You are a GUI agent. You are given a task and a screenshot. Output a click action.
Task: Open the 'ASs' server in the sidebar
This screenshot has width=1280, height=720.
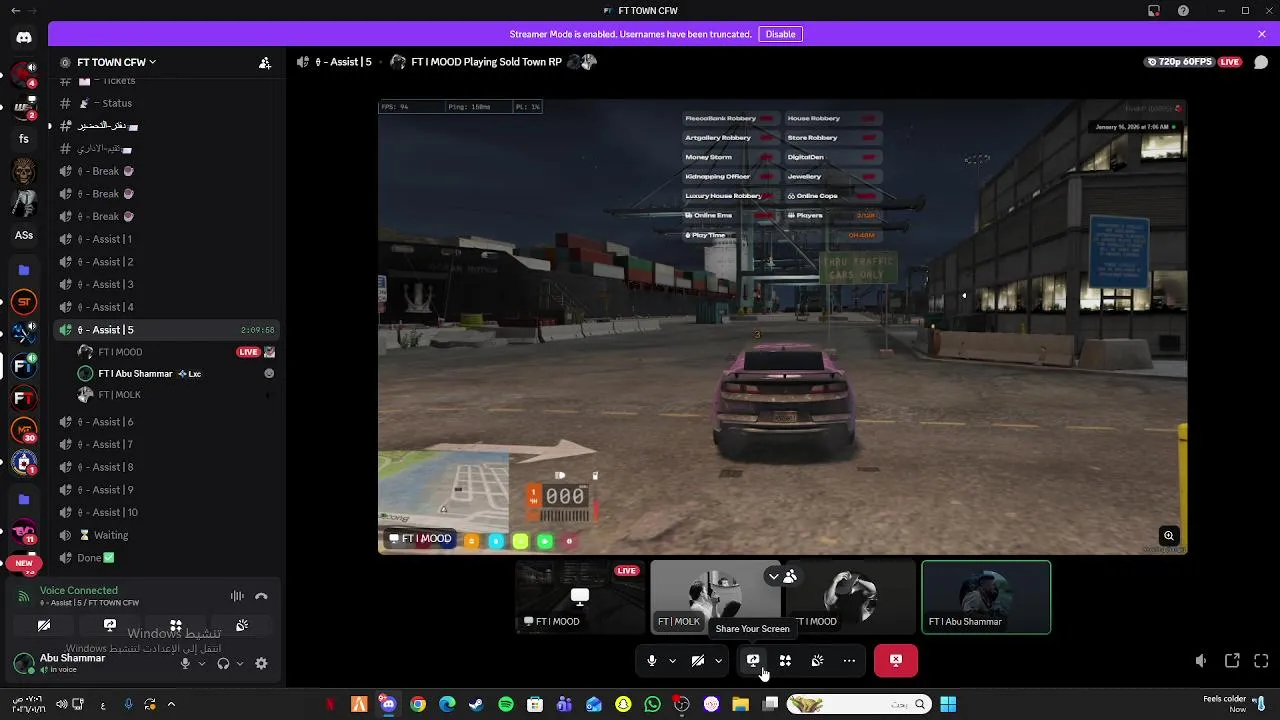click(24, 236)
